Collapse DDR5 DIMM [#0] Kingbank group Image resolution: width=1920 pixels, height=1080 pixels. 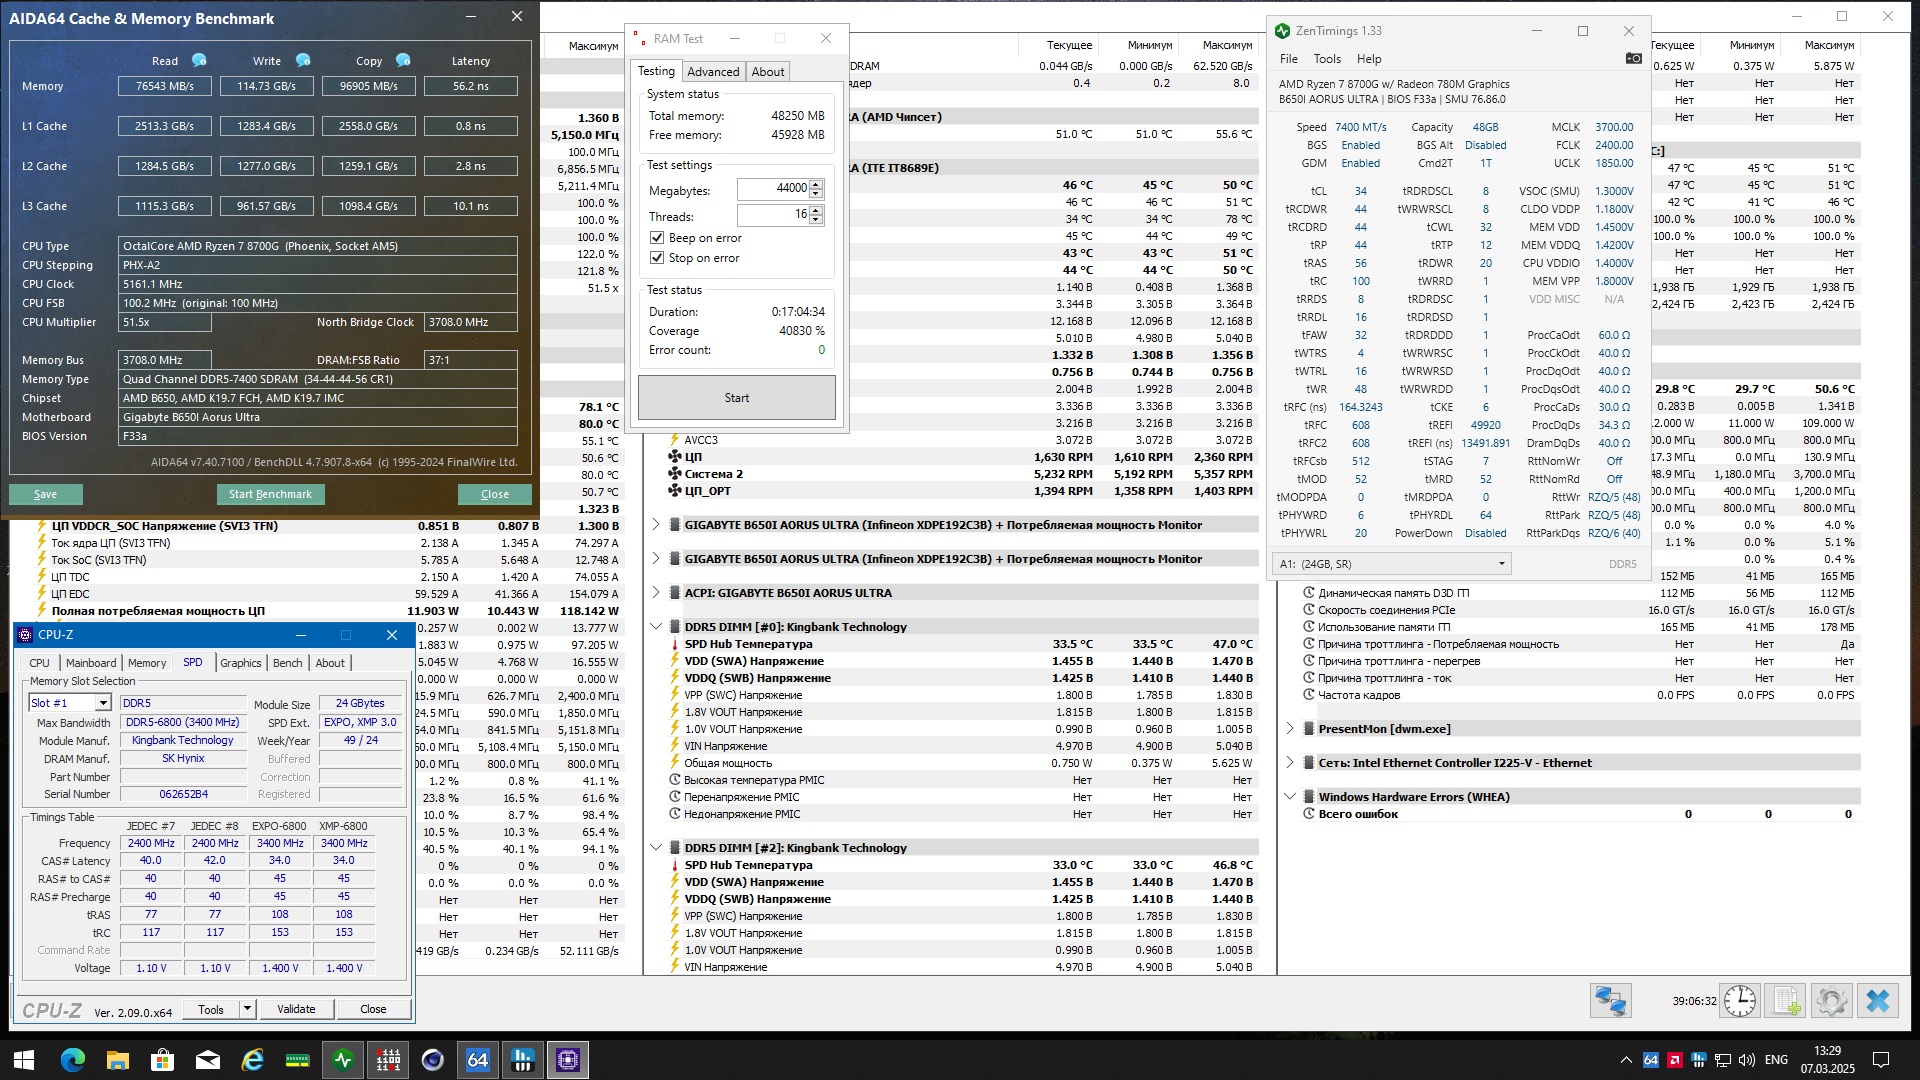(x=656, y=627)
